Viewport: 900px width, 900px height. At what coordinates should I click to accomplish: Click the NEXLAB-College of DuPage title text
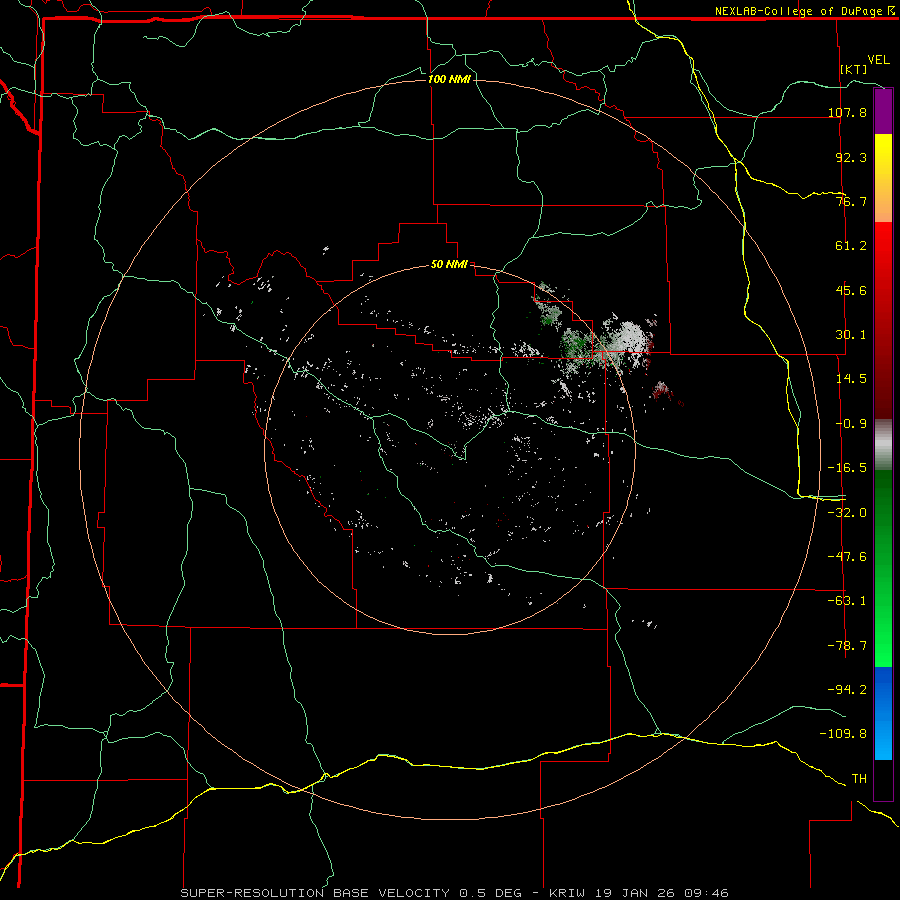pos(799,11)
